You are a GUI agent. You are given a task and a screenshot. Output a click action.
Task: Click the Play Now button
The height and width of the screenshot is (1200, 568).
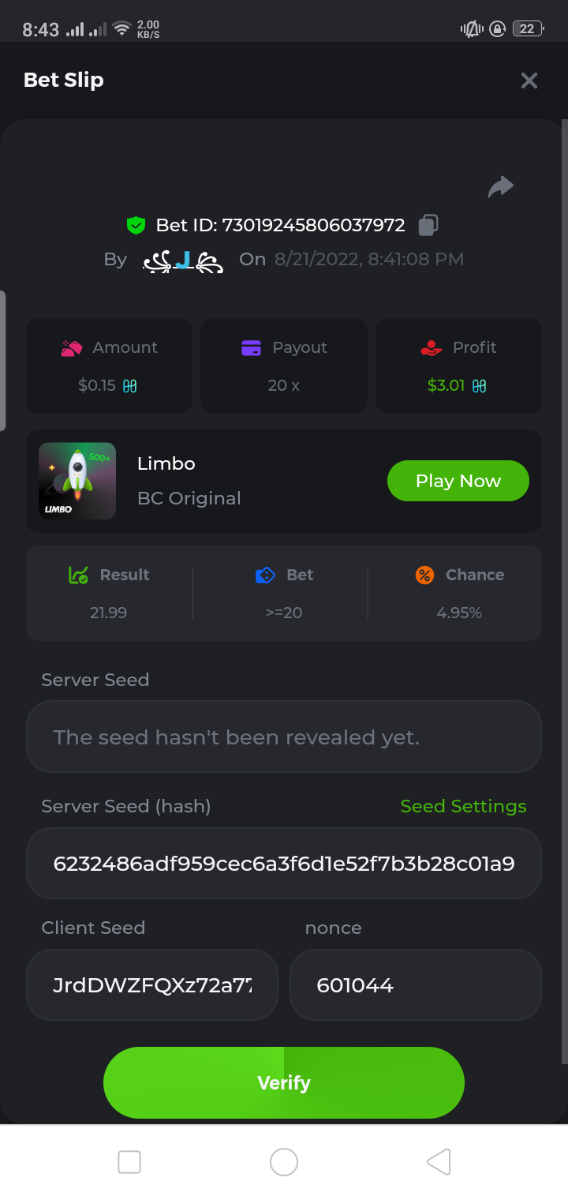coord(458,481)
